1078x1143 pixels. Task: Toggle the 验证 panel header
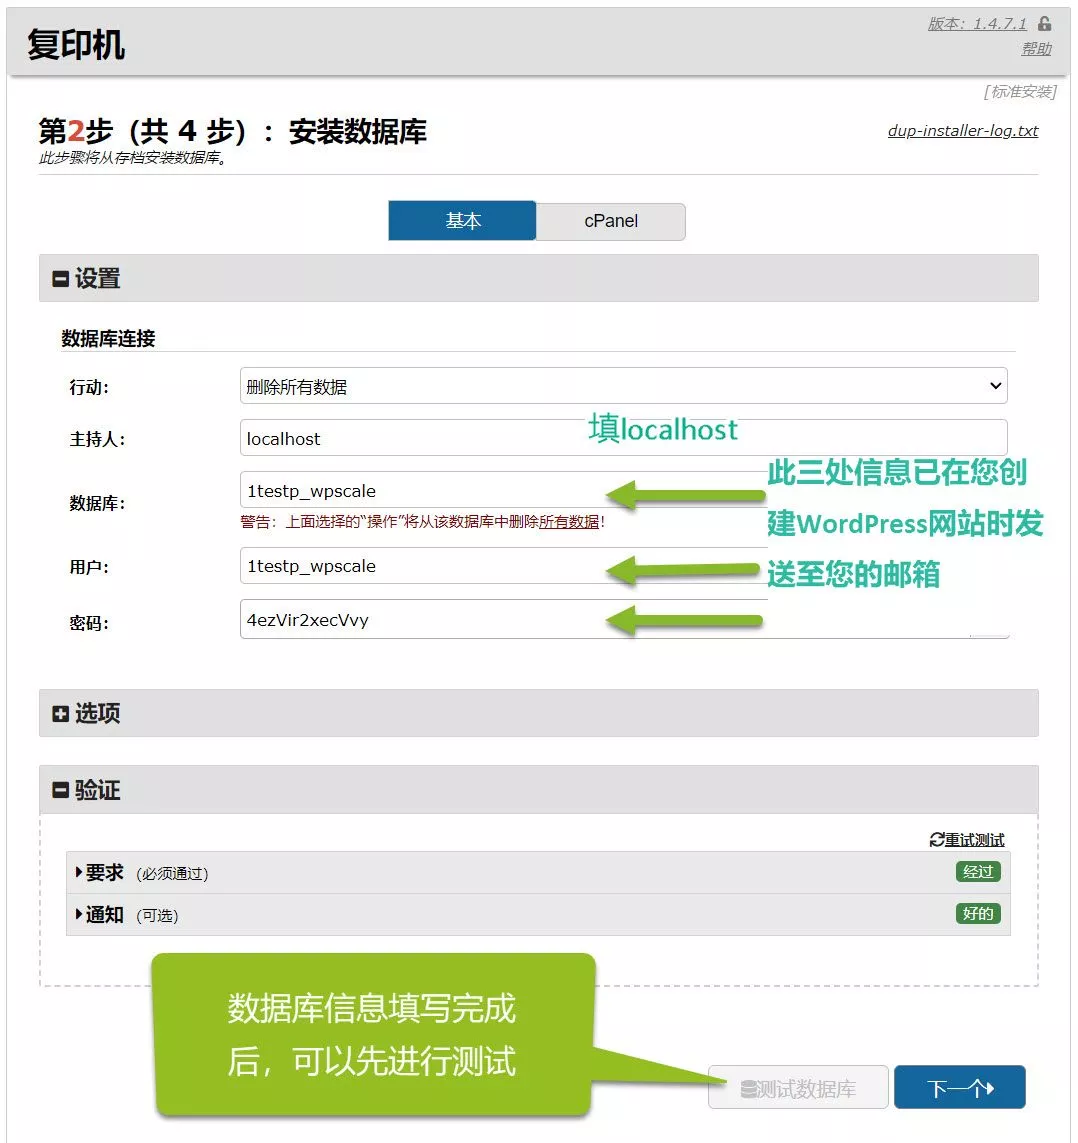(538, 789)
